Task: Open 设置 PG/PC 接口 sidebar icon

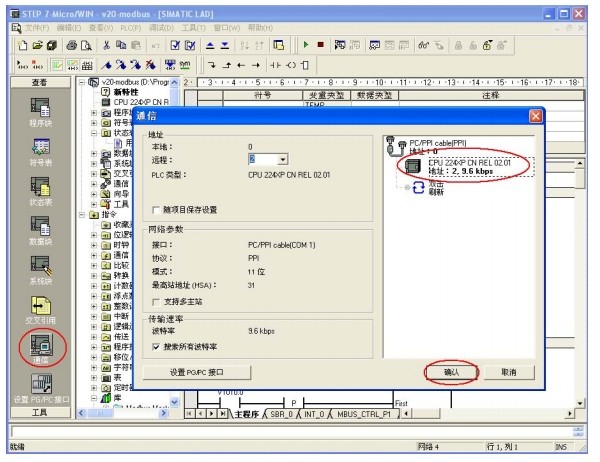Action: click(41, 388)
